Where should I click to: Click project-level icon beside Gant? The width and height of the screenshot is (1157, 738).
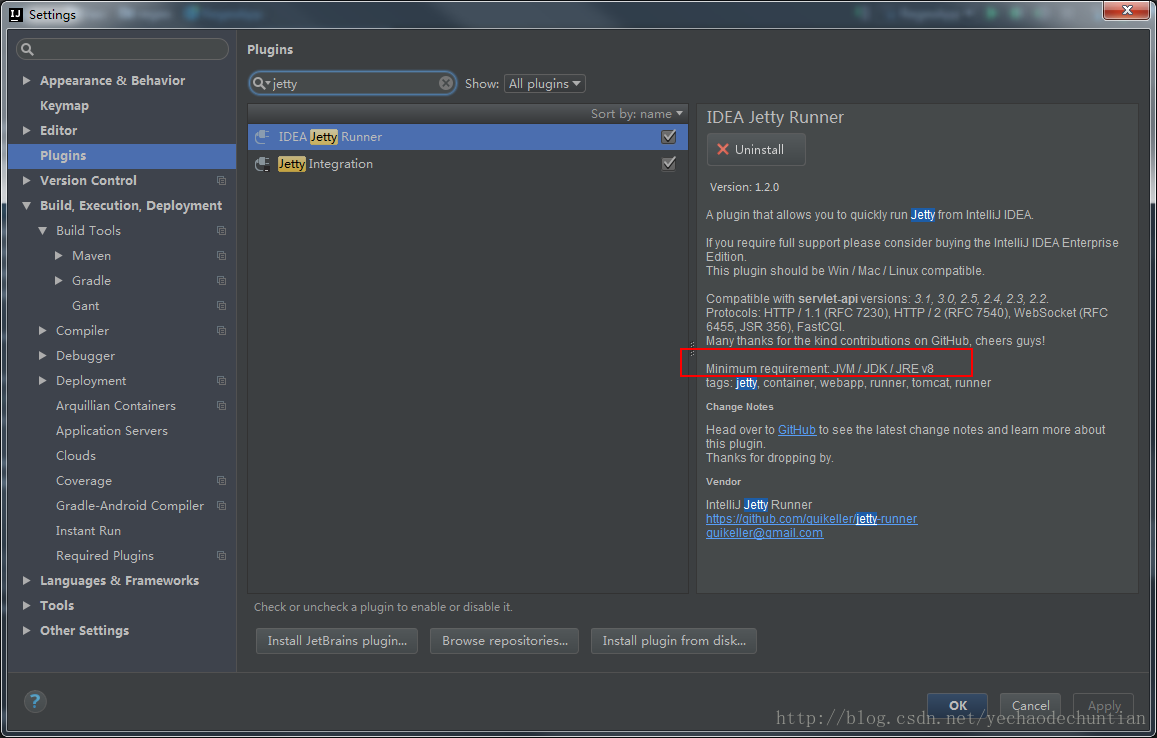click(x=221, y=306)
